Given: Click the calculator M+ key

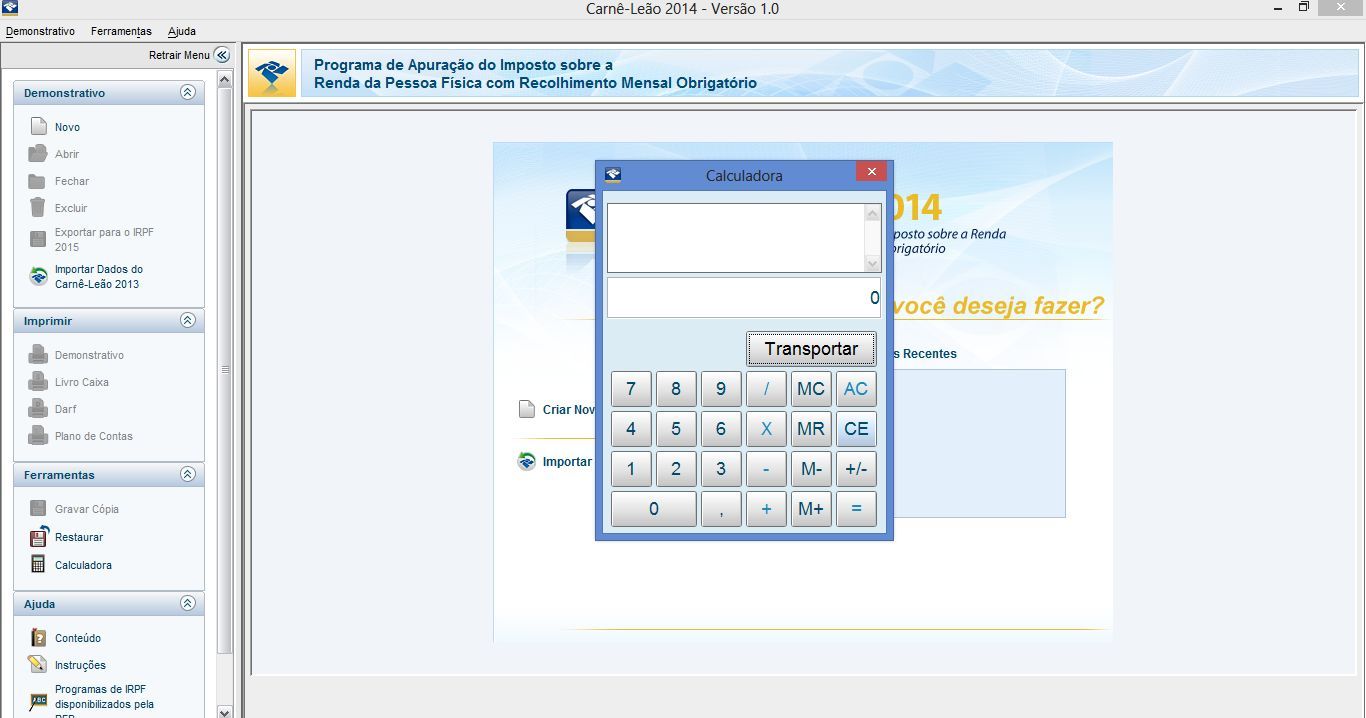Looking at the screenshot, I should coord(811,509).
